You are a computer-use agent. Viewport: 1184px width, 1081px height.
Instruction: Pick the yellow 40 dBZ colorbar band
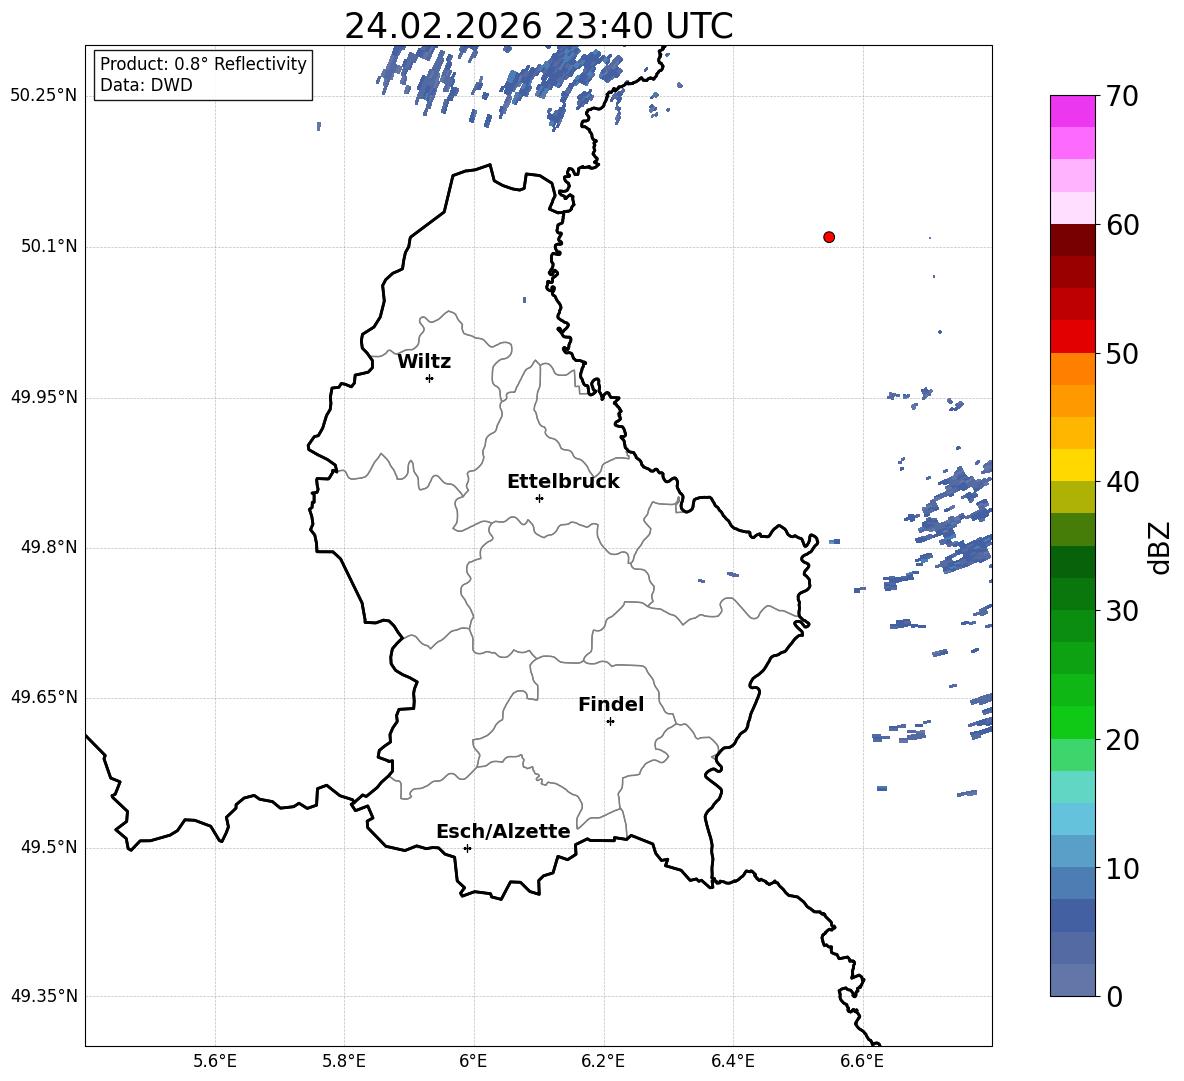point(1072,465)
